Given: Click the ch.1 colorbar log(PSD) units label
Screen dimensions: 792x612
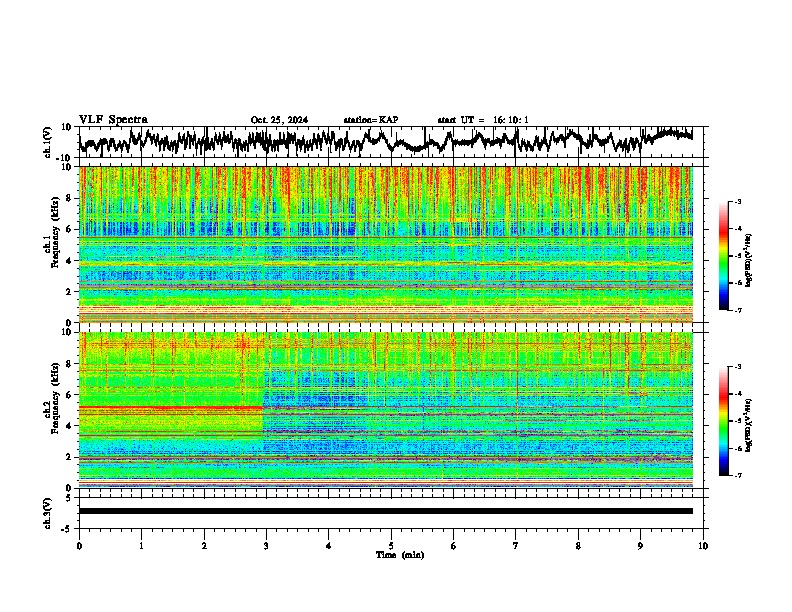Looking at the screenshot, I should tap(749, 260).
